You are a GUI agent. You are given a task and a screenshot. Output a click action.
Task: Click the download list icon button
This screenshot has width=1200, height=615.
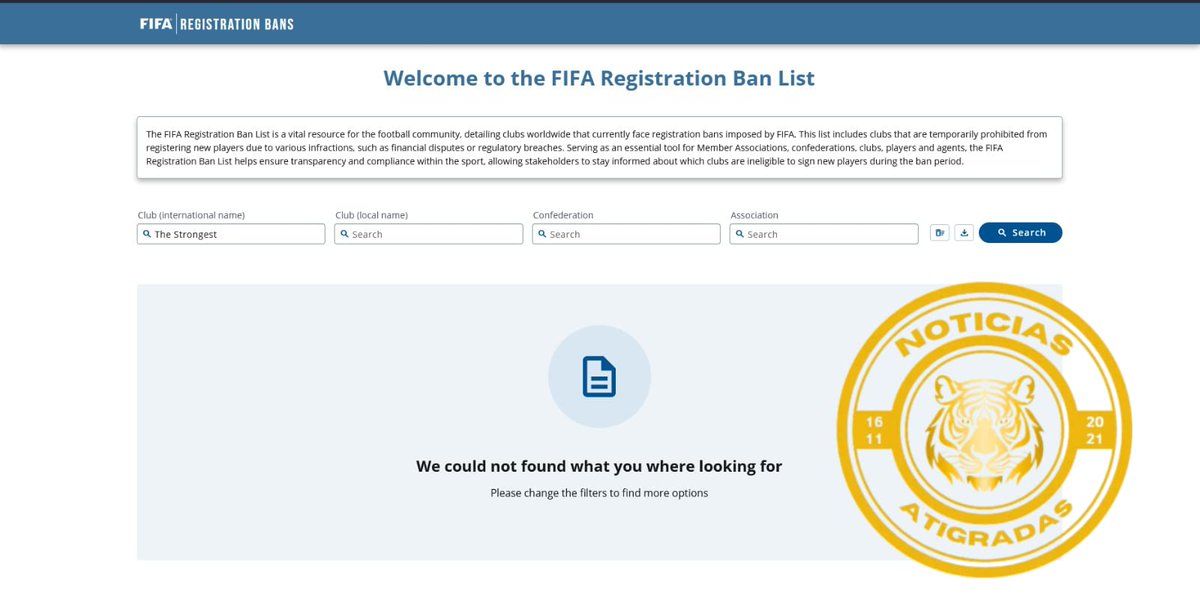(964, 233)
